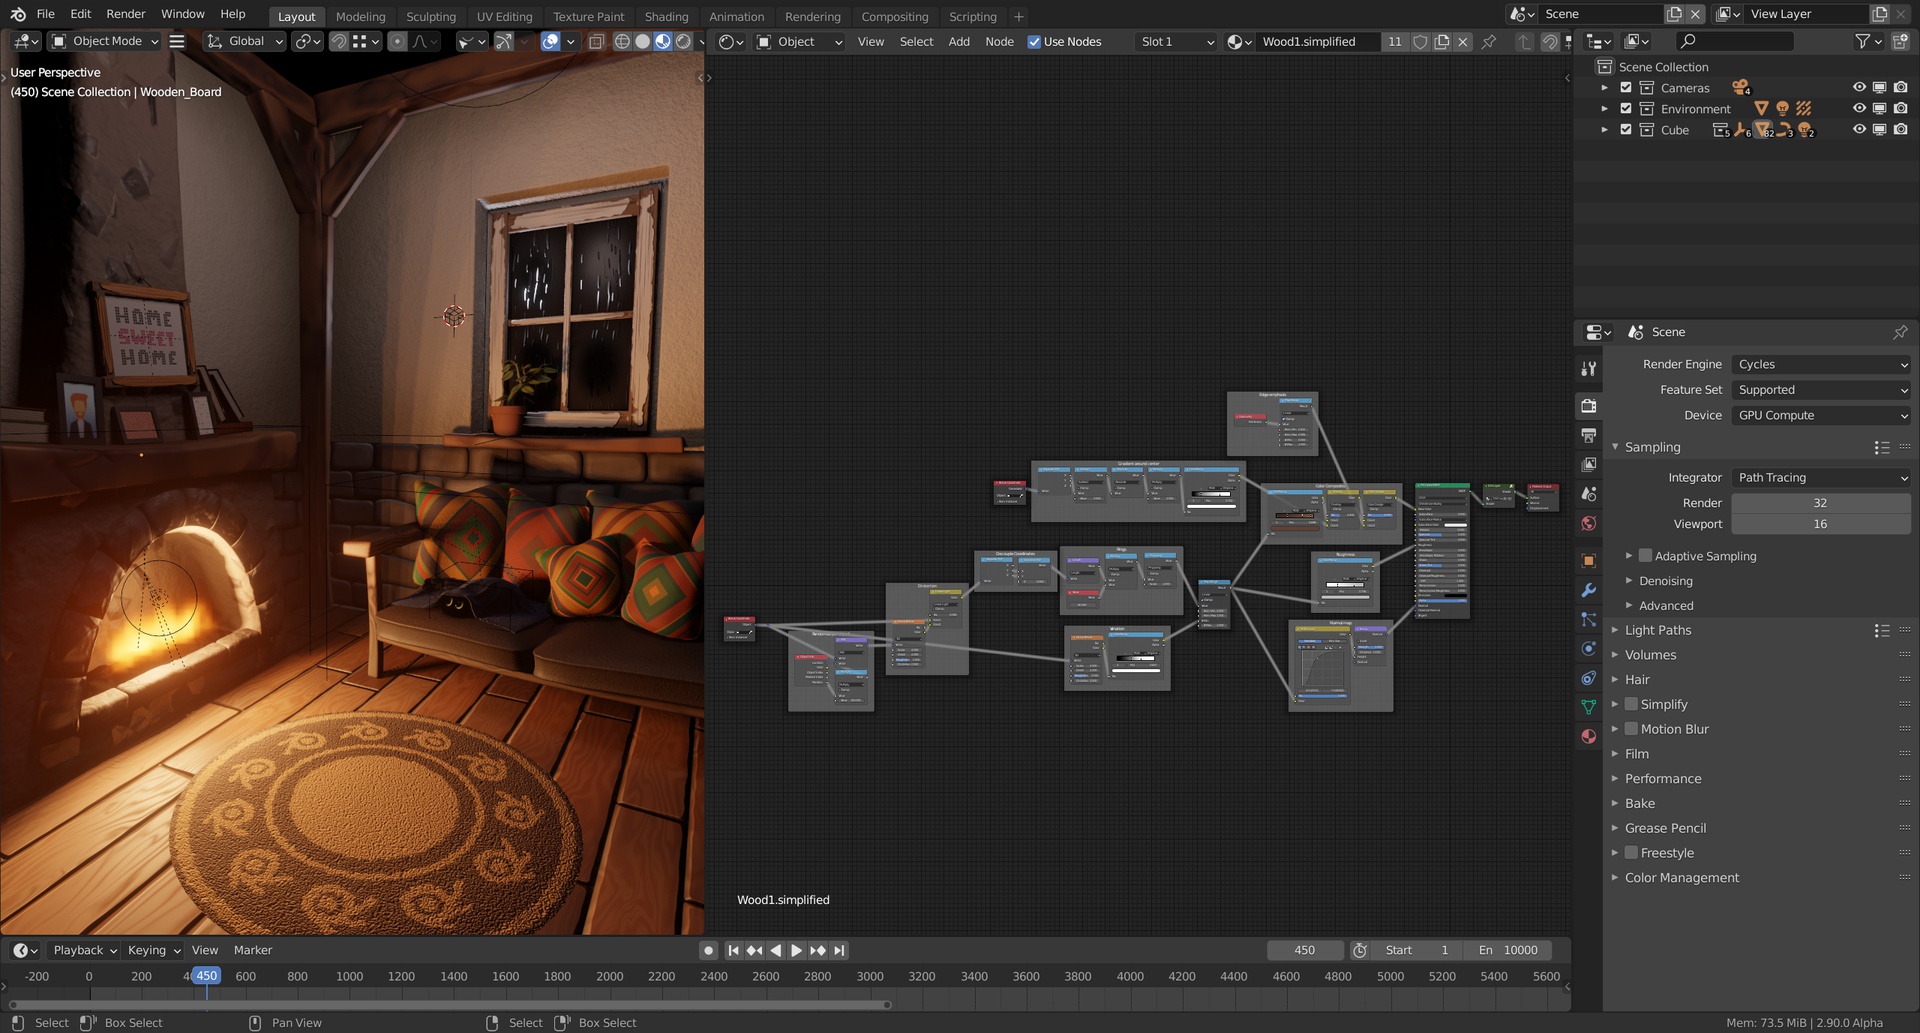Screen dimensions: 1920x1033
Task: Expand the Light Paths section
Action: pos(1658,630)
